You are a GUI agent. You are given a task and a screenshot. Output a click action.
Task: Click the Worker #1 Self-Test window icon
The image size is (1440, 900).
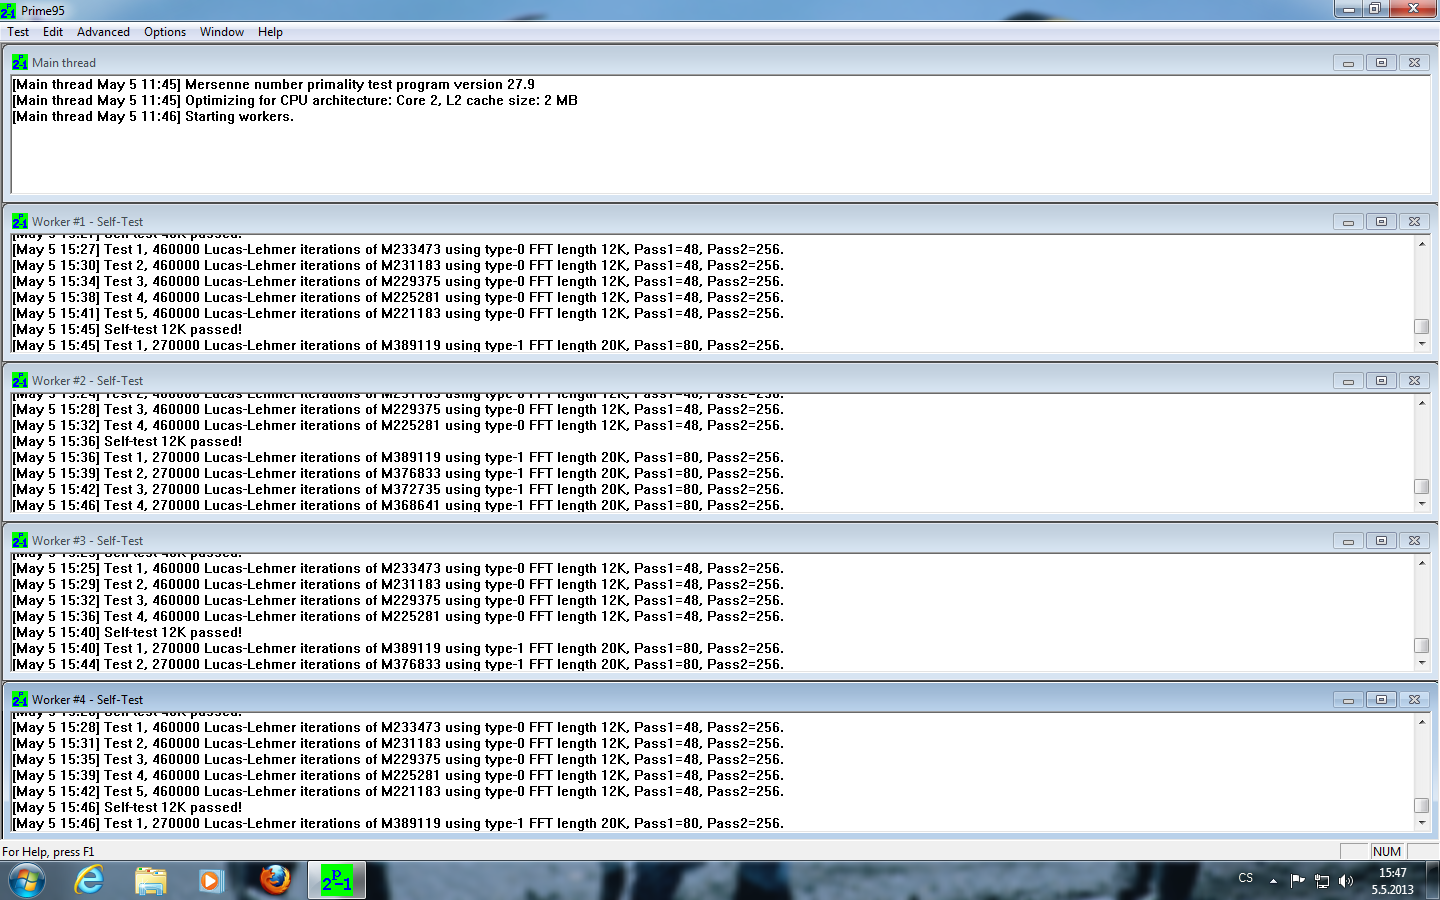pos(20,222)
